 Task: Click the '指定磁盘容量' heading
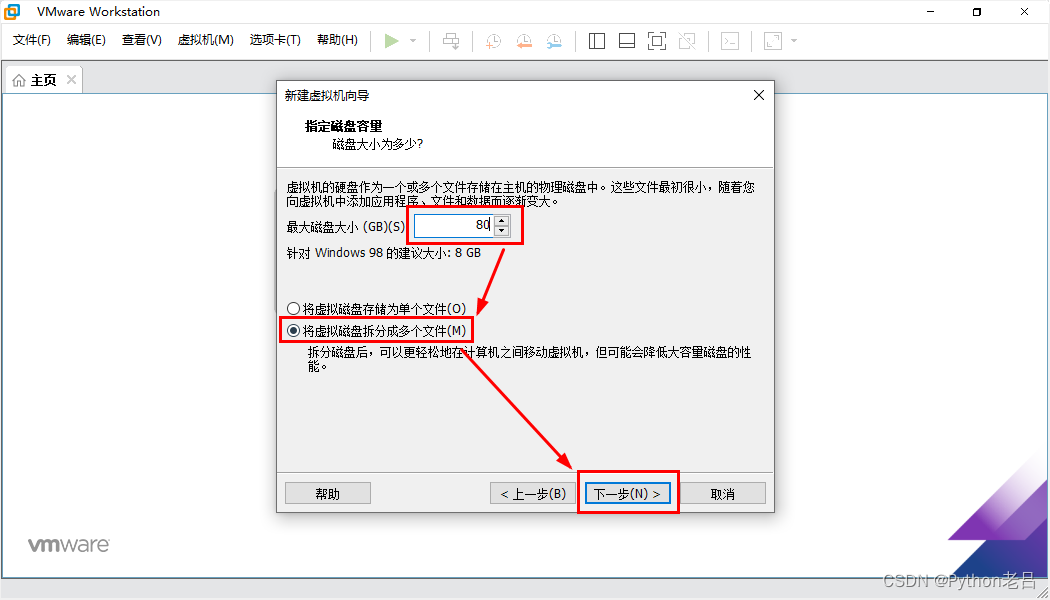click(x=344, y=127)
